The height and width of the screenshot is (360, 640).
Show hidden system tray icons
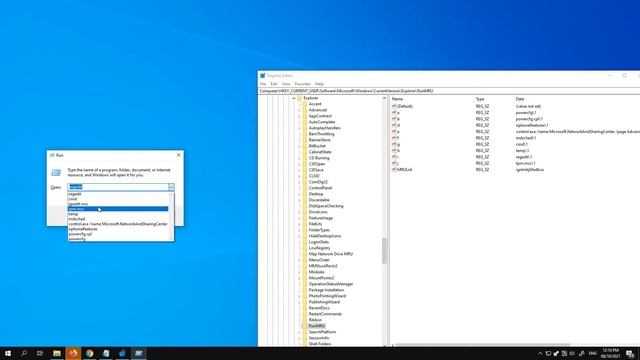coord(540,353)
